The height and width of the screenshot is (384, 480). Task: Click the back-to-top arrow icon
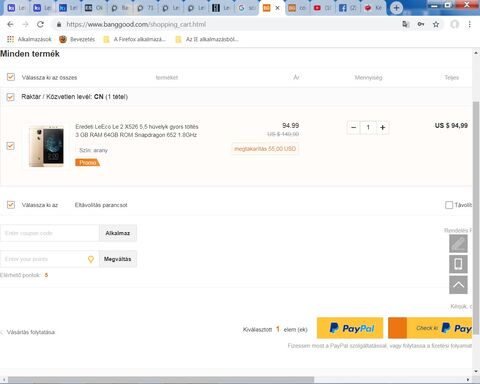coord(458,285)
